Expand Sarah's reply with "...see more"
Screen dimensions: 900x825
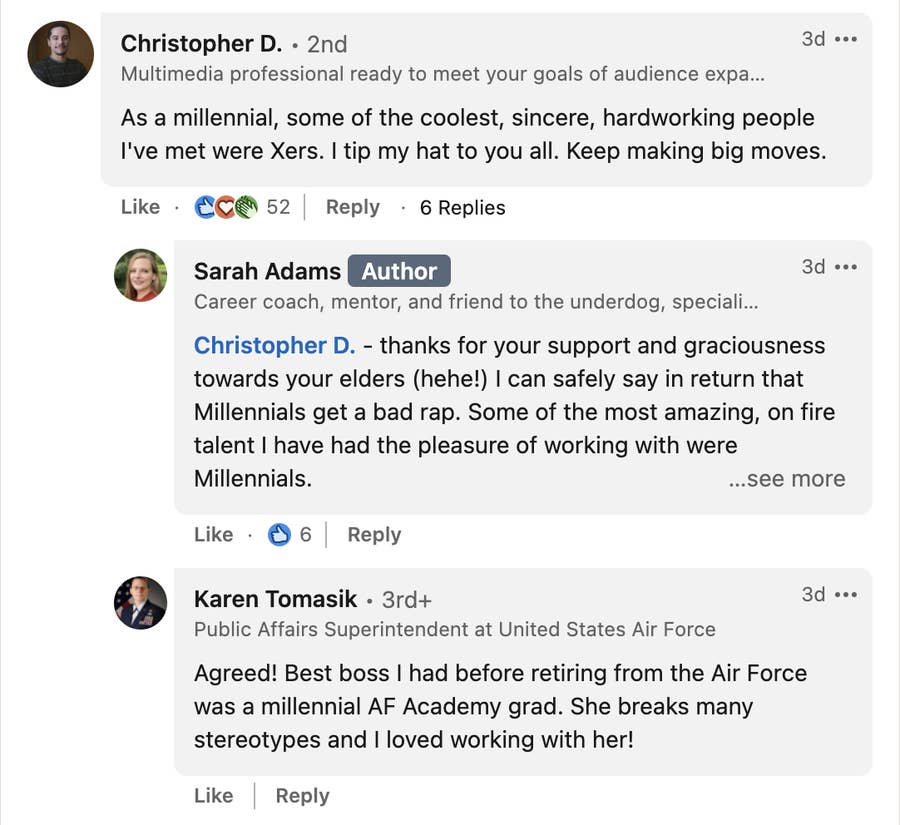(787, 479)
